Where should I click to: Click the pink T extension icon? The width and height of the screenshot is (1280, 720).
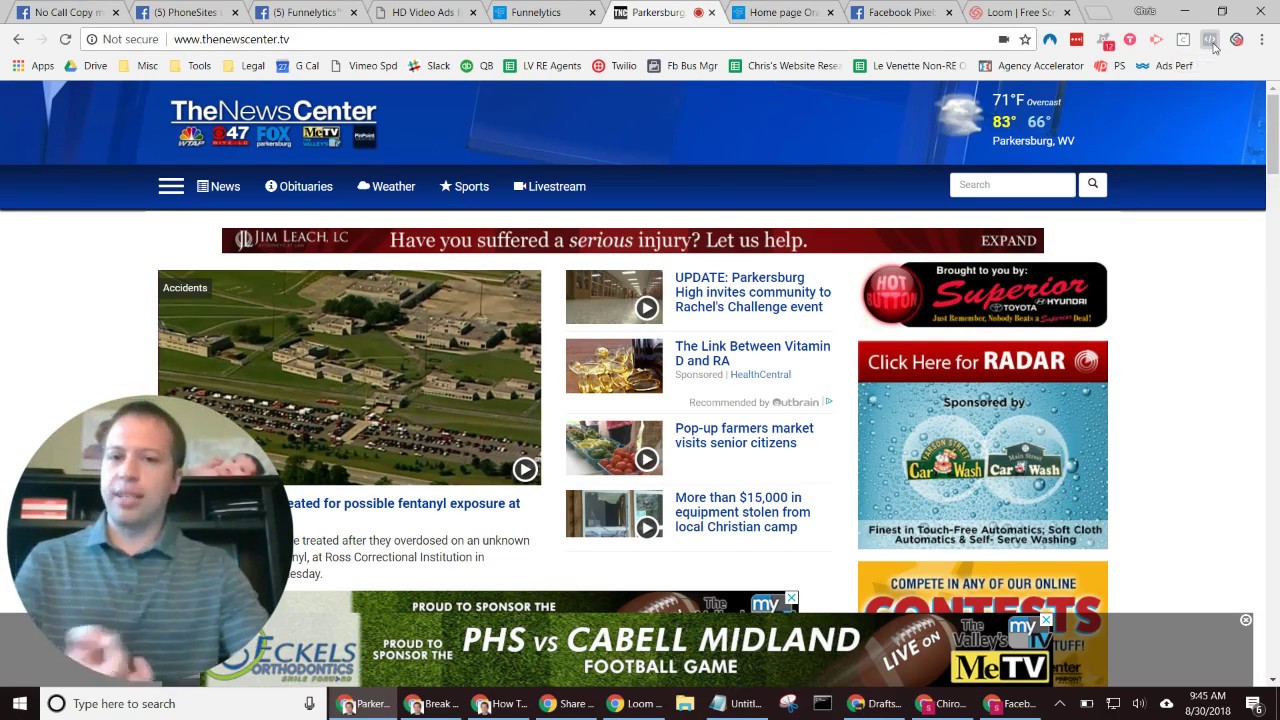pyautogui.click(x=1130, y=39)
